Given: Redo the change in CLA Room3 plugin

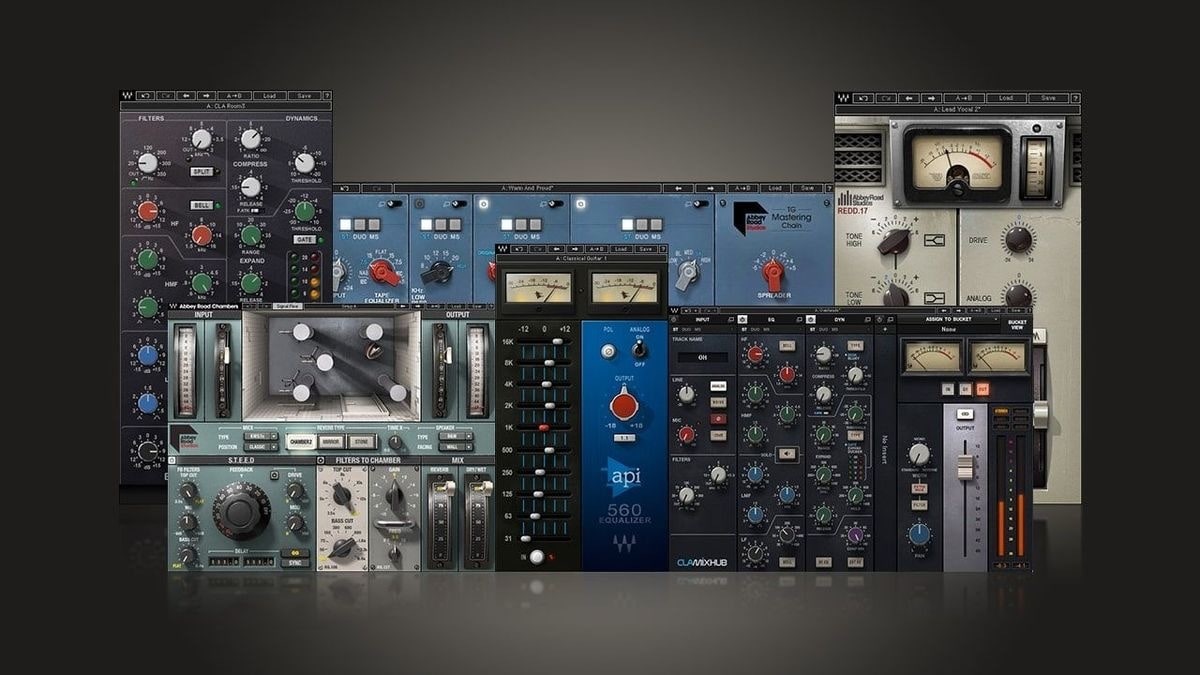Looking at the screenshot, I should (x=166, y=97).
